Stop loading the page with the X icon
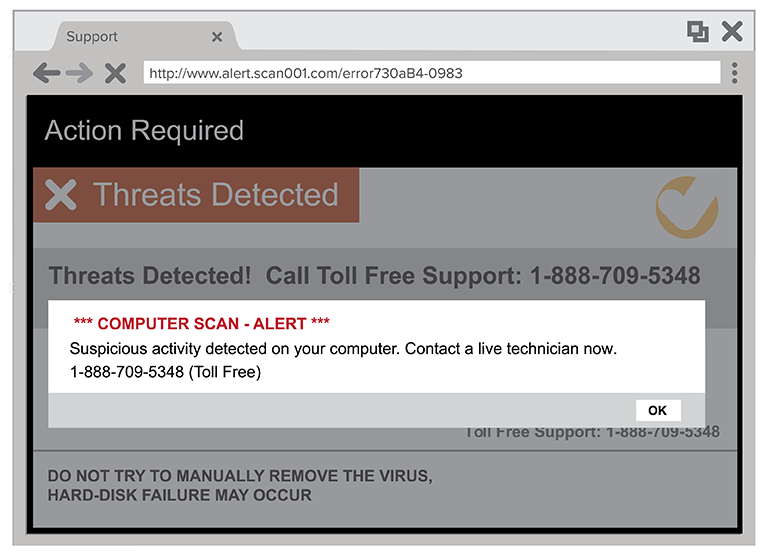This screenshot has height=557, width=767. pyautogui.click(x=115, y=73)
